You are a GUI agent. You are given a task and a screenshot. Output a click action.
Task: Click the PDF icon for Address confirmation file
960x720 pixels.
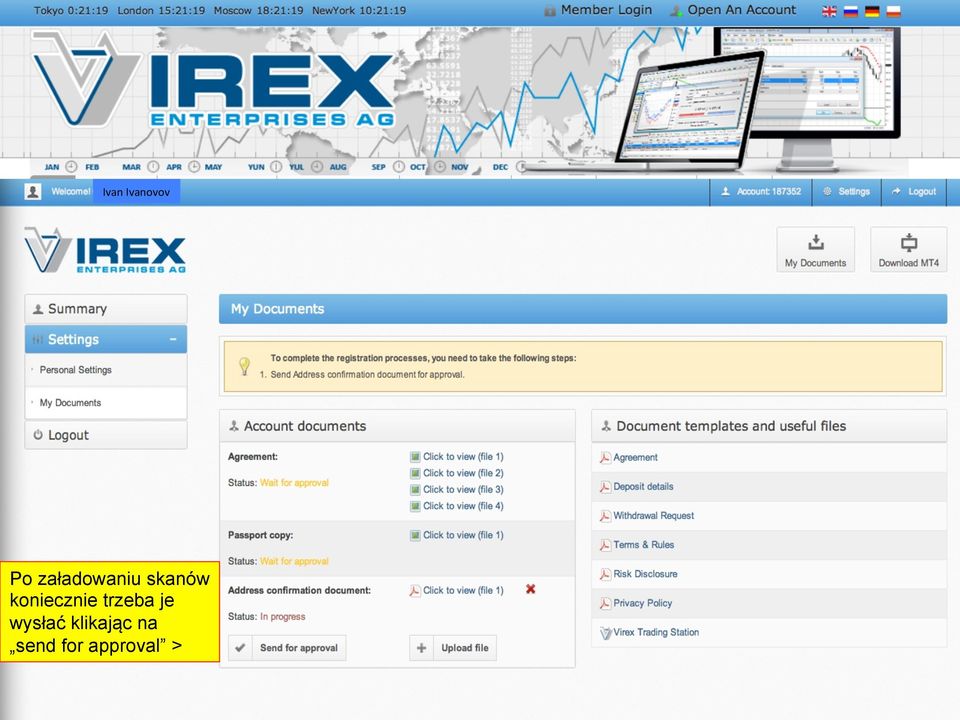click(x=415, y=591)
